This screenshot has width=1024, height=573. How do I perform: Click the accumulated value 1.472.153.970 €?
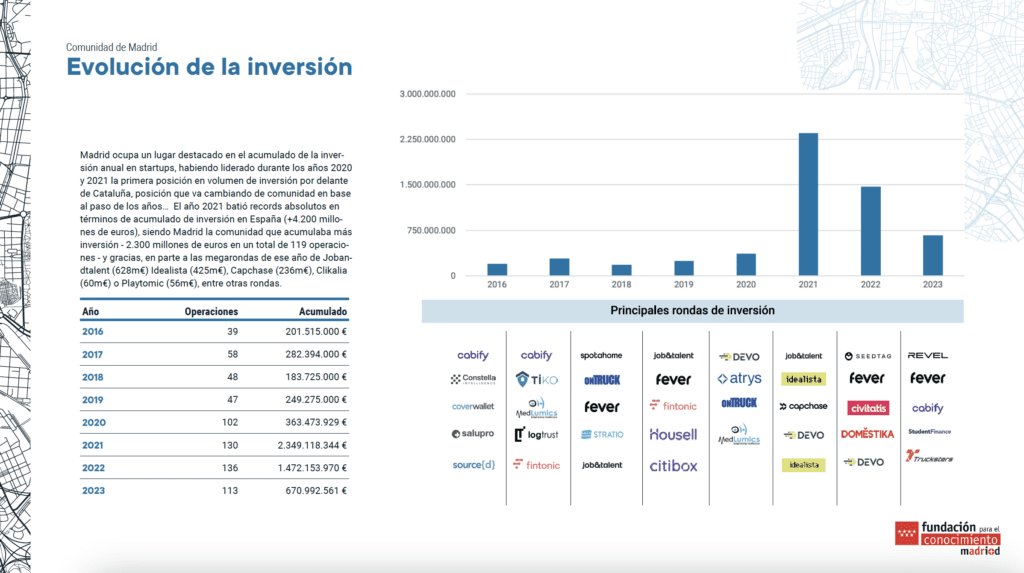[x=312, y=468]
